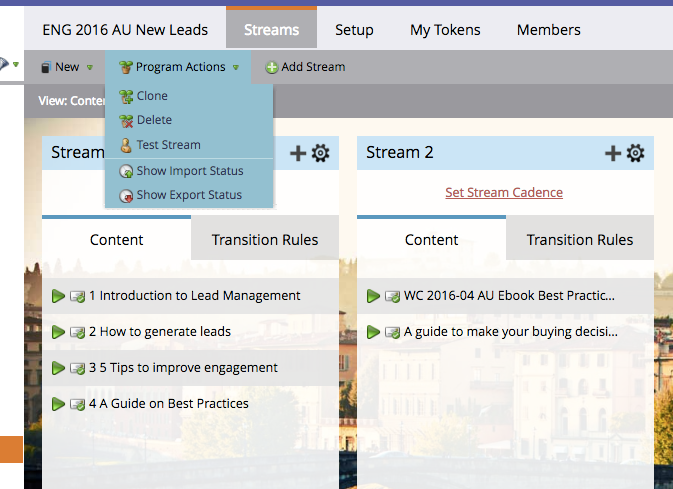Open Transition Rules tab in Stream 2
The height and width of the screenshot is (489, 673).
pyautogui.click(x=580, y=240)
